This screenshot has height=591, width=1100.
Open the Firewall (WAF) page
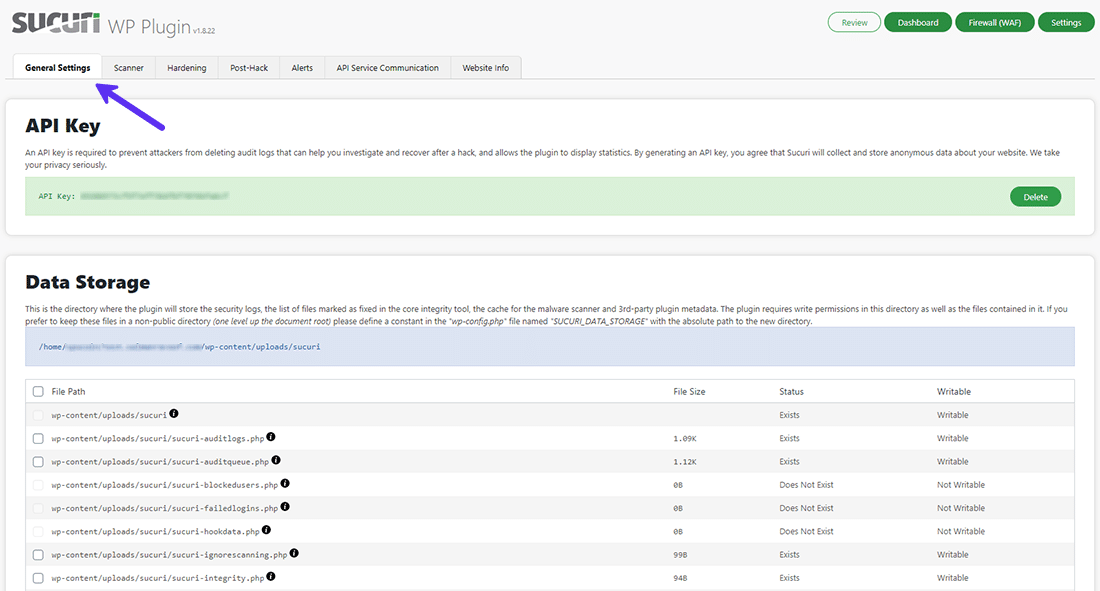click(994, 21)
